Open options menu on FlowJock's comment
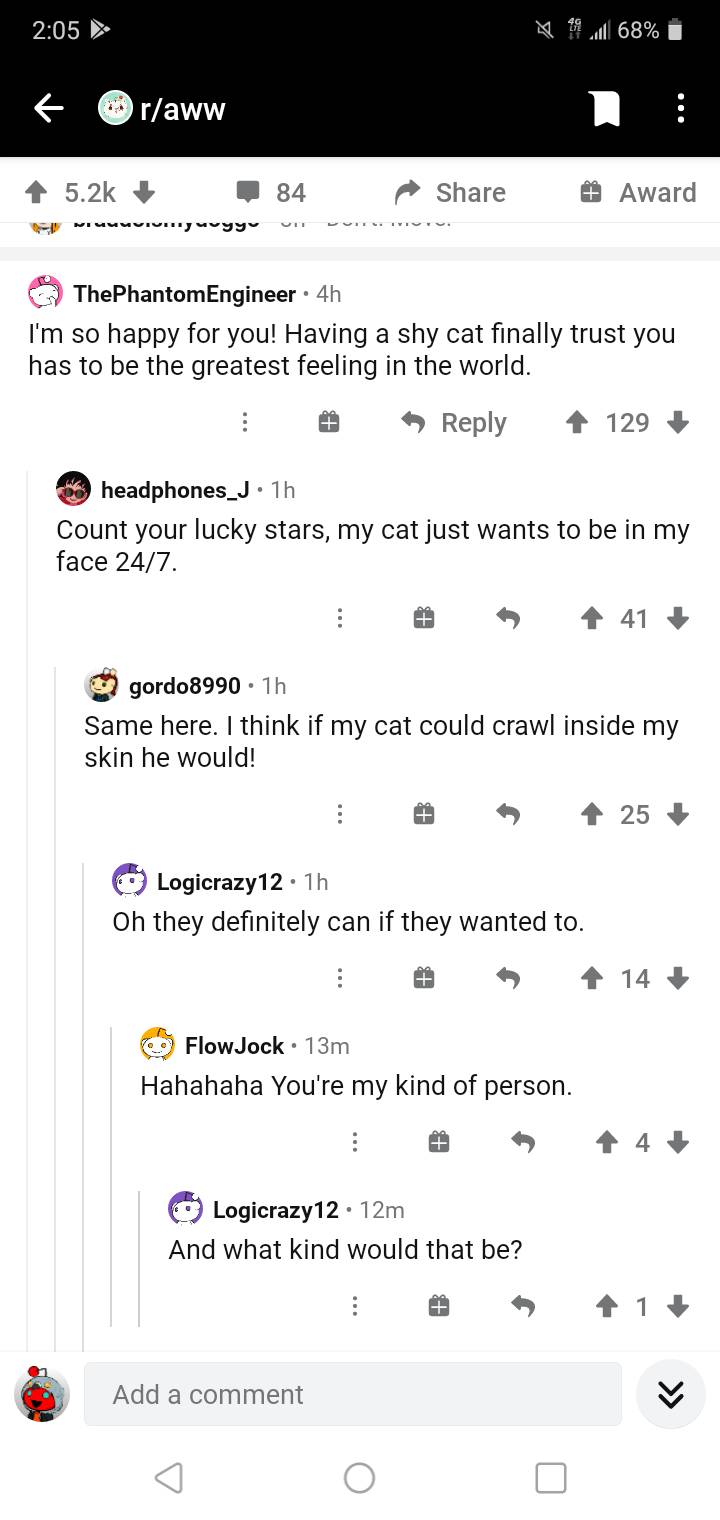 click(x=354, y=1142)
